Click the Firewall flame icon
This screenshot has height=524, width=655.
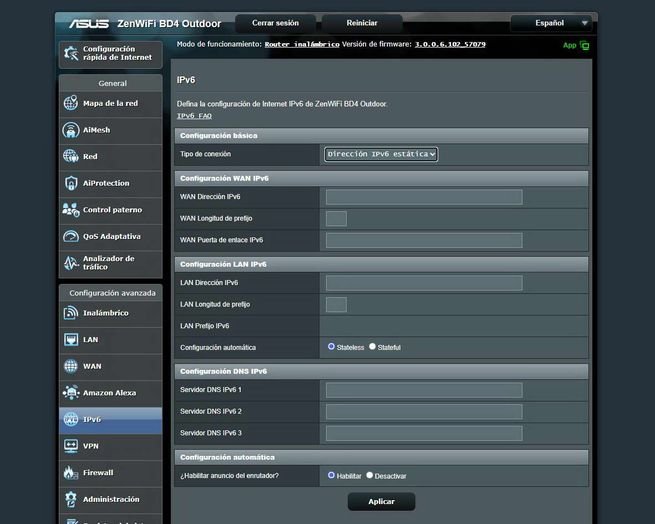(71, 472)
